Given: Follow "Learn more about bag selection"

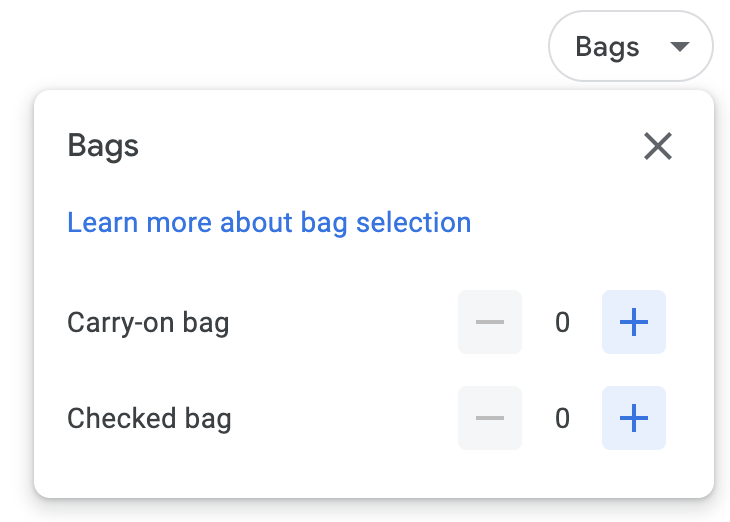Looking at the screenshot, I should (x=269, y=222).
